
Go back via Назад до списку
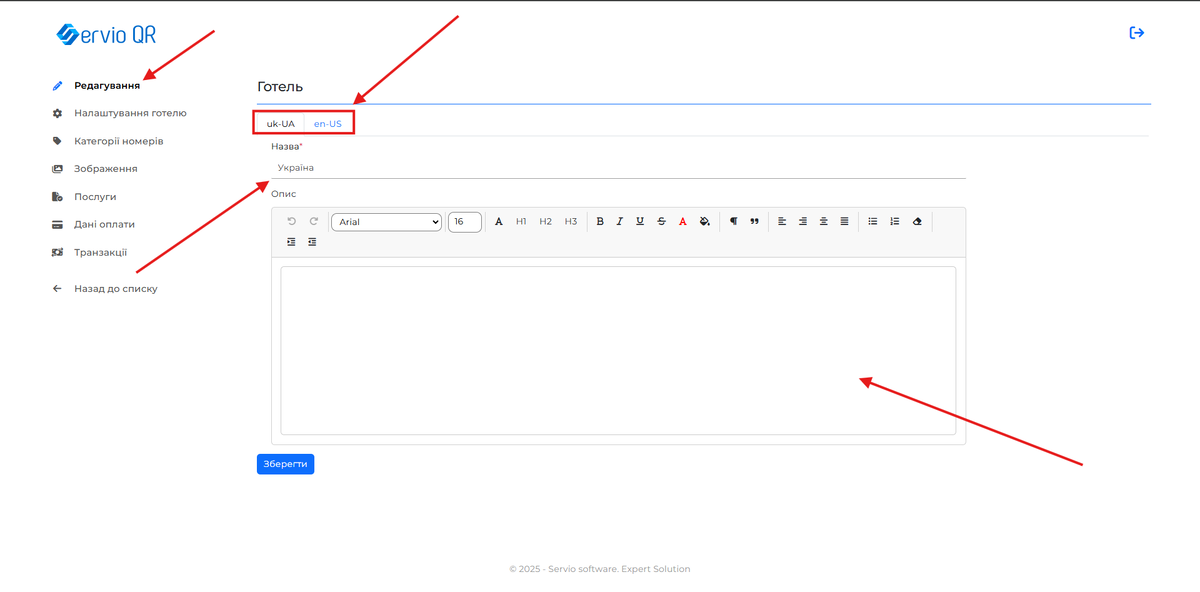point(115,289)
